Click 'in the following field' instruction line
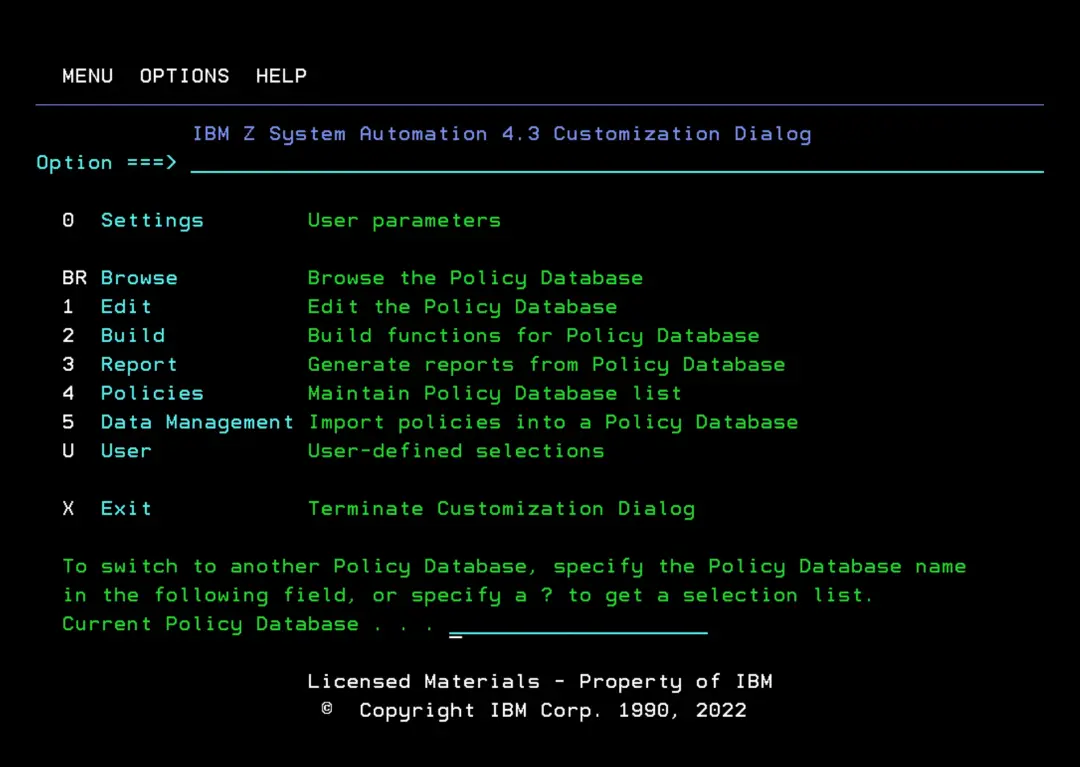 pyautogui.click(x=468, y=596)
